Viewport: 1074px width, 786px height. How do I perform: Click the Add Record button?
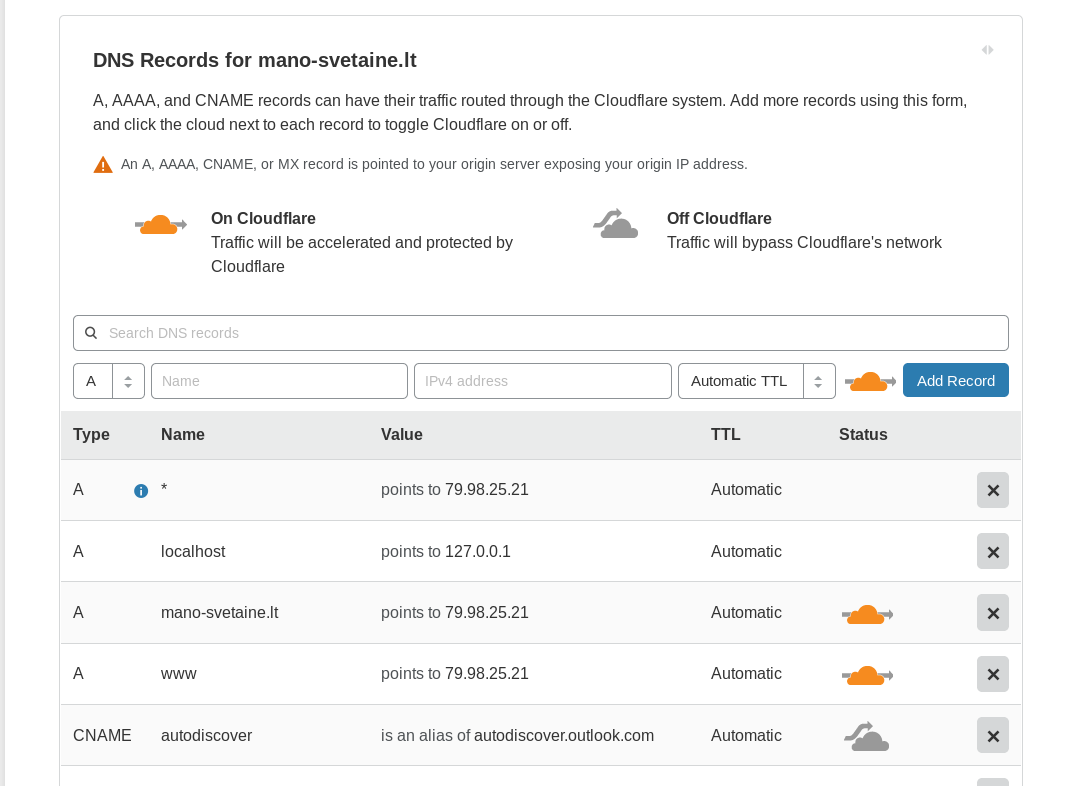(955, 381)
